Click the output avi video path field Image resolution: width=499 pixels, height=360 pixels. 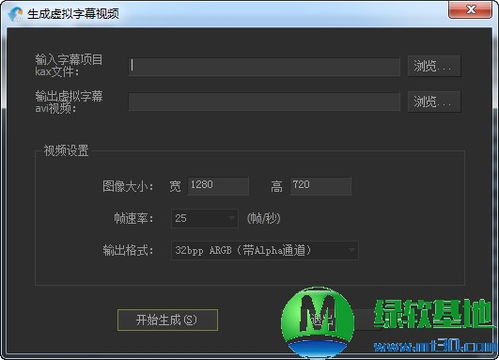[x=264, y=102]
